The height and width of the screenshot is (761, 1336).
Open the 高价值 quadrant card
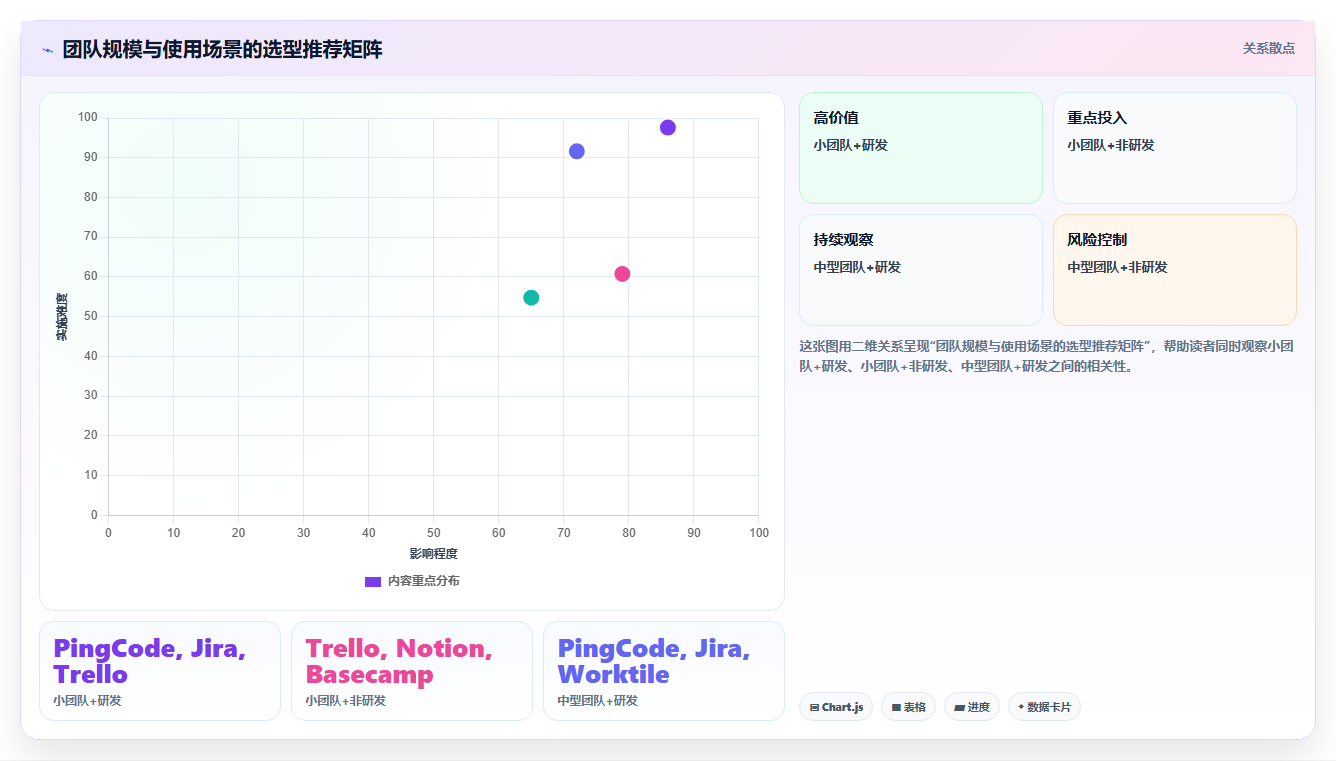(921, 148)
